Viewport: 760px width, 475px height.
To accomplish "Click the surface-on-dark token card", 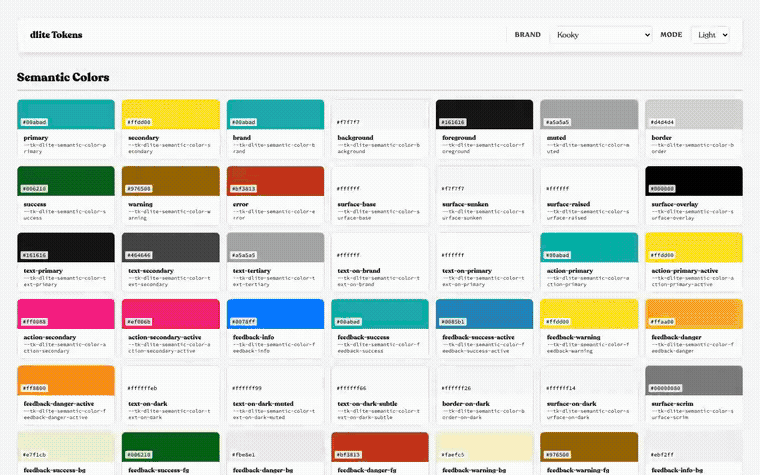I will tap(589, 395).
